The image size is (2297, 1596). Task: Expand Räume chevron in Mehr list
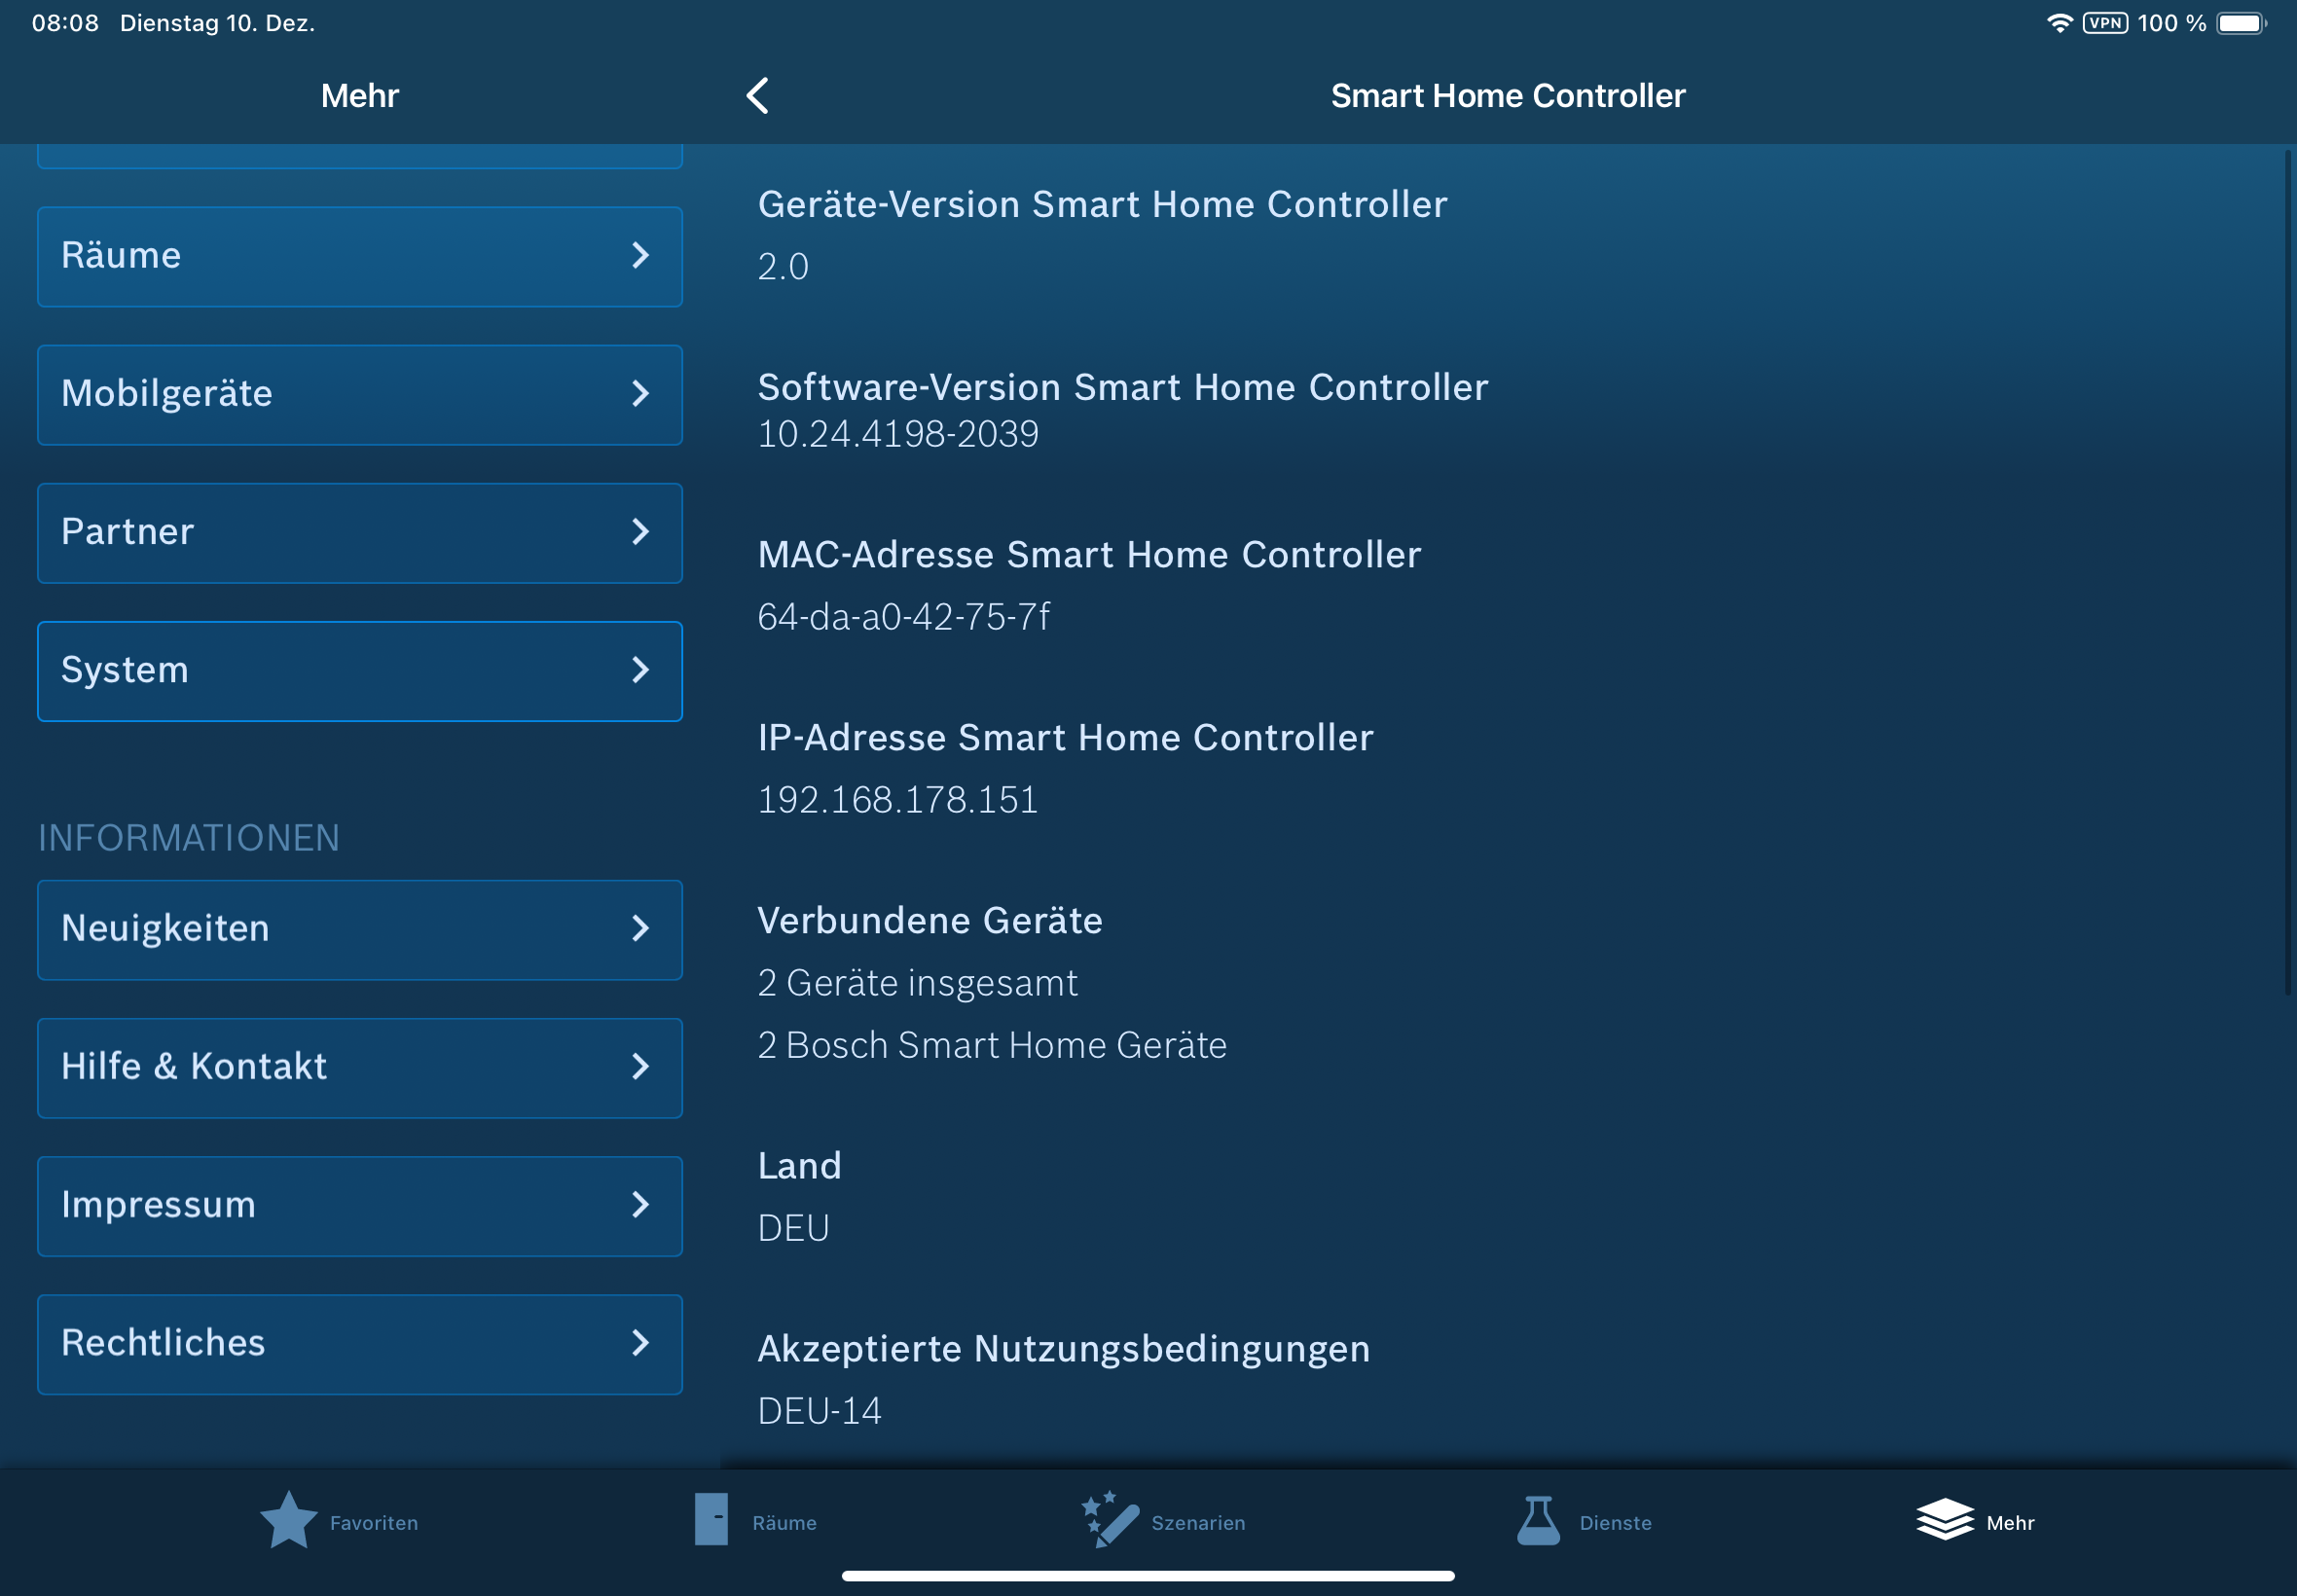(x=641, y=256)
